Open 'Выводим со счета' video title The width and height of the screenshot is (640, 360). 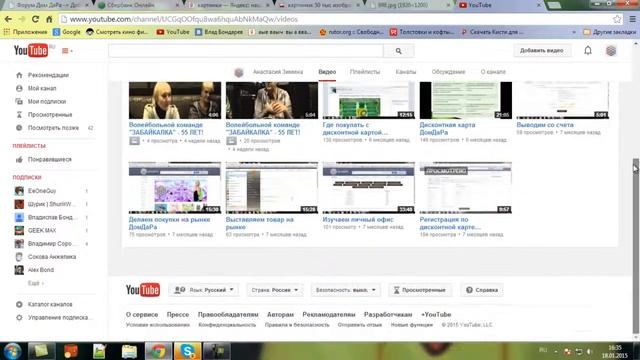tap(545, 125)
